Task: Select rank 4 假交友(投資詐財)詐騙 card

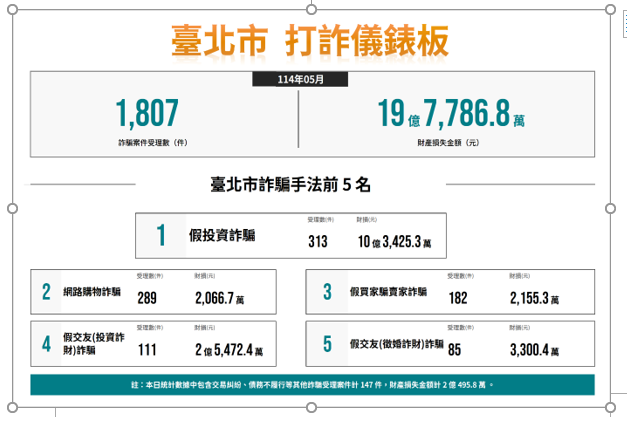Action: pyautogui.click(x=151, y=343)
